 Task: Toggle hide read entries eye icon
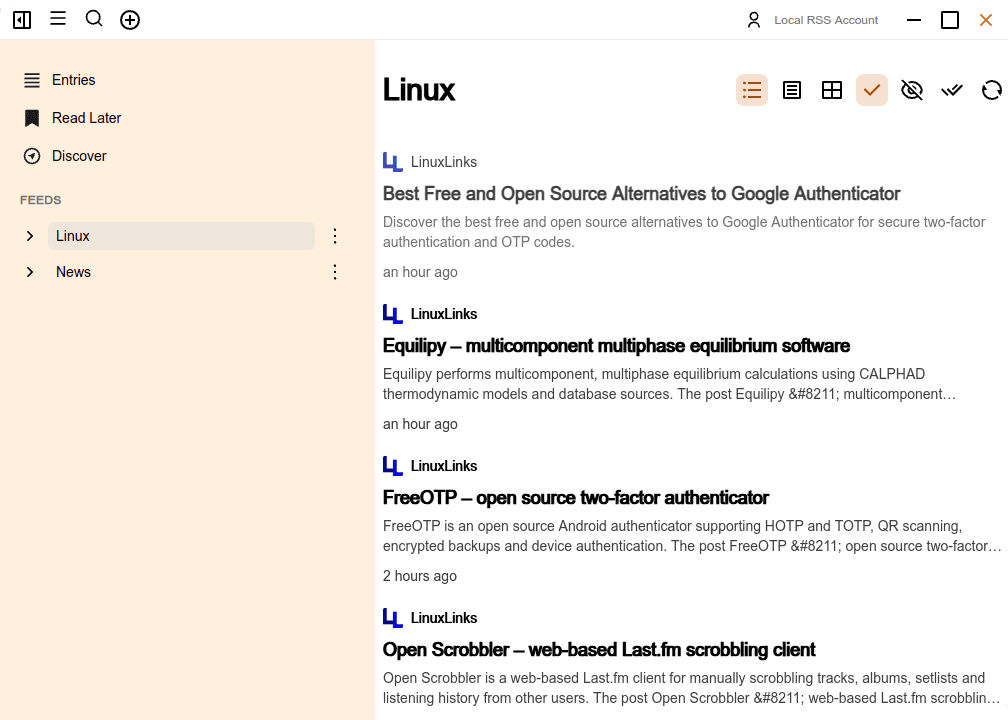(912, 90)
